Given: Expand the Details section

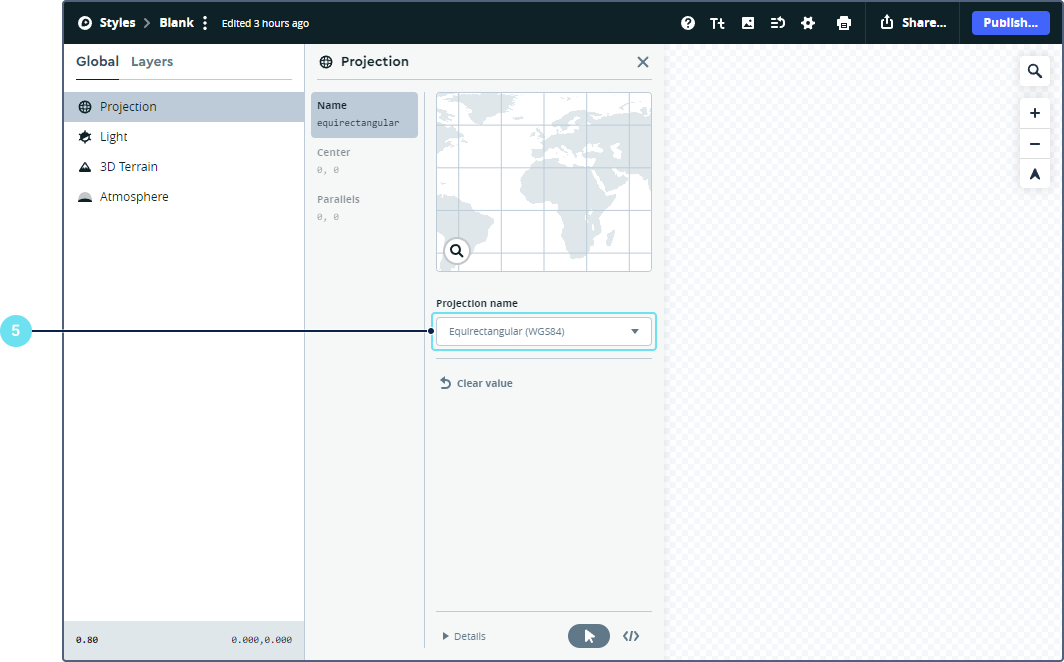Looking at the screenshot, I should pos(464,636).
